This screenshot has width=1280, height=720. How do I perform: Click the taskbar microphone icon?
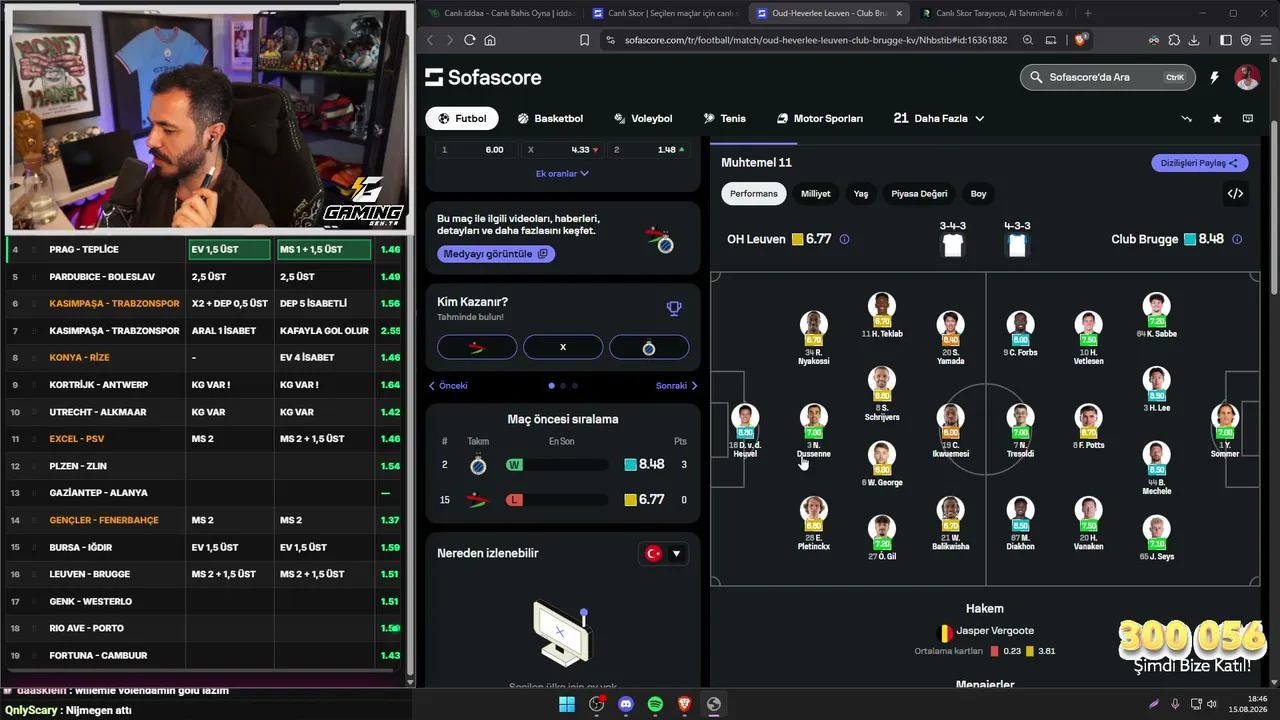pyautogui.click(x=1175, y=704)
